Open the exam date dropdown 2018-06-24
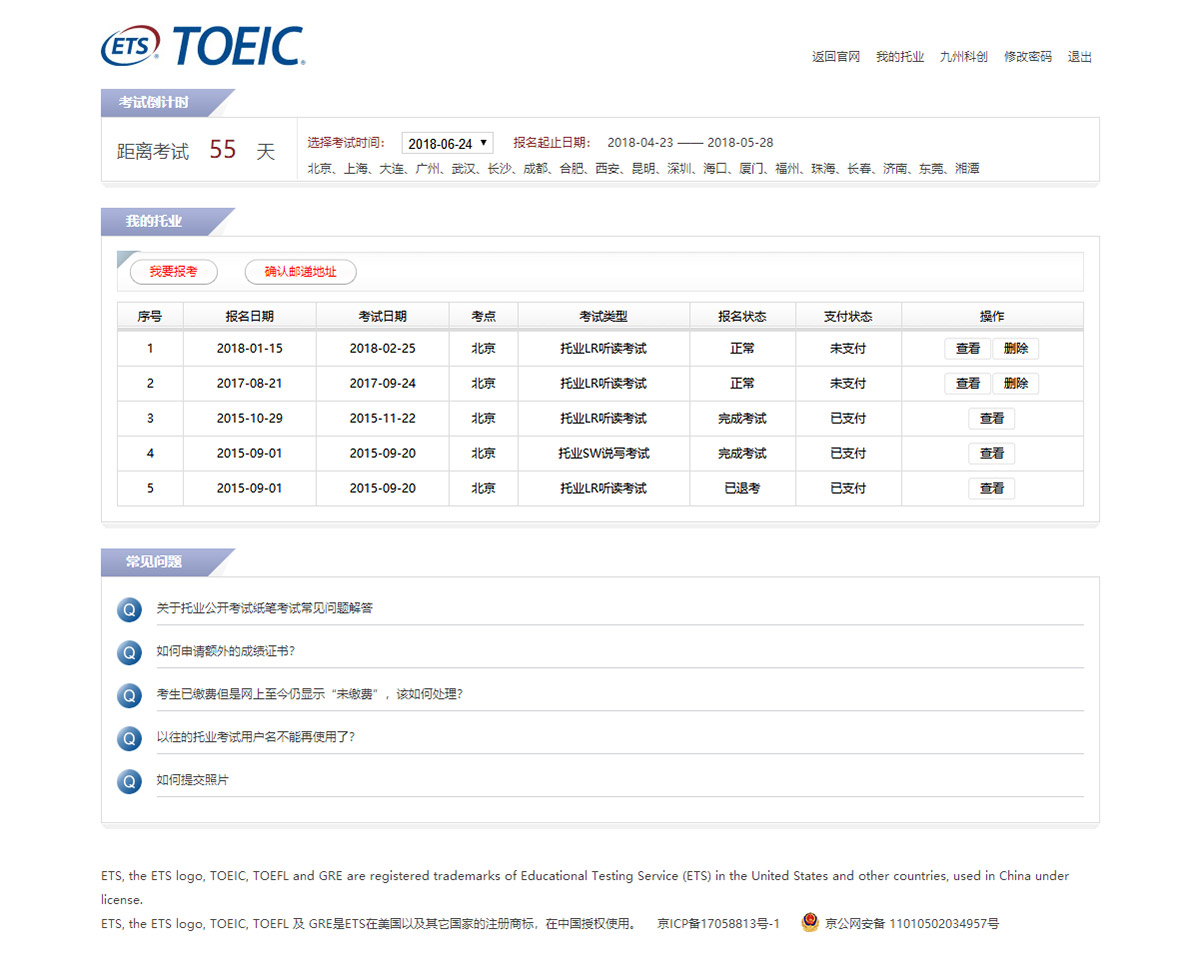The image size is (1200, 958). tap(447, 144)
